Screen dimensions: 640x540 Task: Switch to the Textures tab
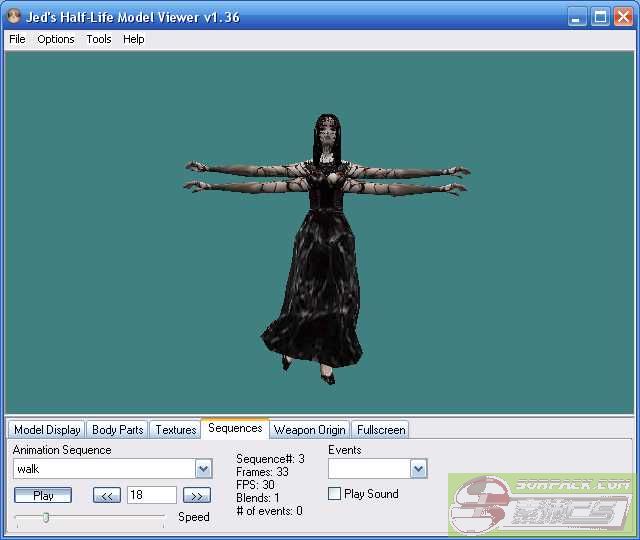click(176, 430)
